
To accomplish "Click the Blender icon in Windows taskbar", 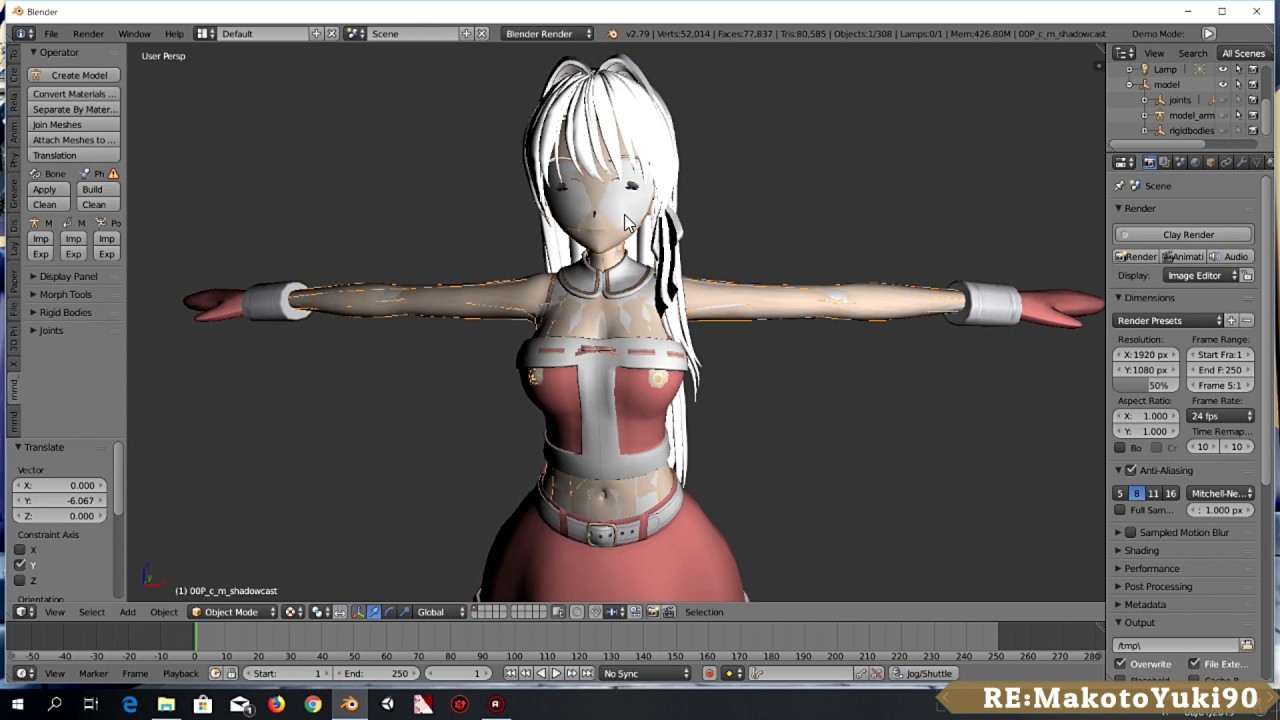I will [x=349, y=704].
